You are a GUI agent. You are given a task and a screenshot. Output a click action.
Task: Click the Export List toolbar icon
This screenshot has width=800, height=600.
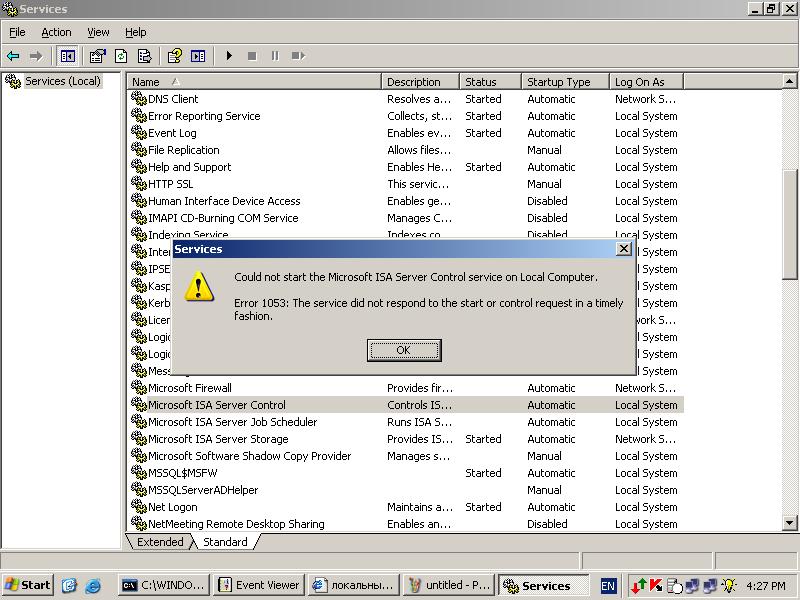tap(145, 56)
